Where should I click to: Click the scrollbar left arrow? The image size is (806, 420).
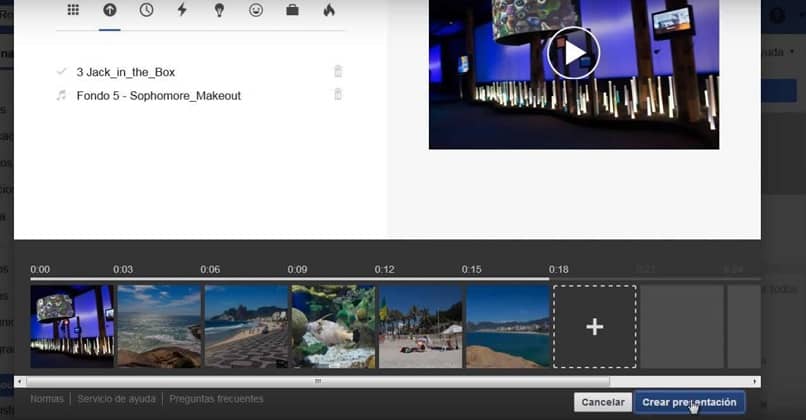click(x=20, y=381)
